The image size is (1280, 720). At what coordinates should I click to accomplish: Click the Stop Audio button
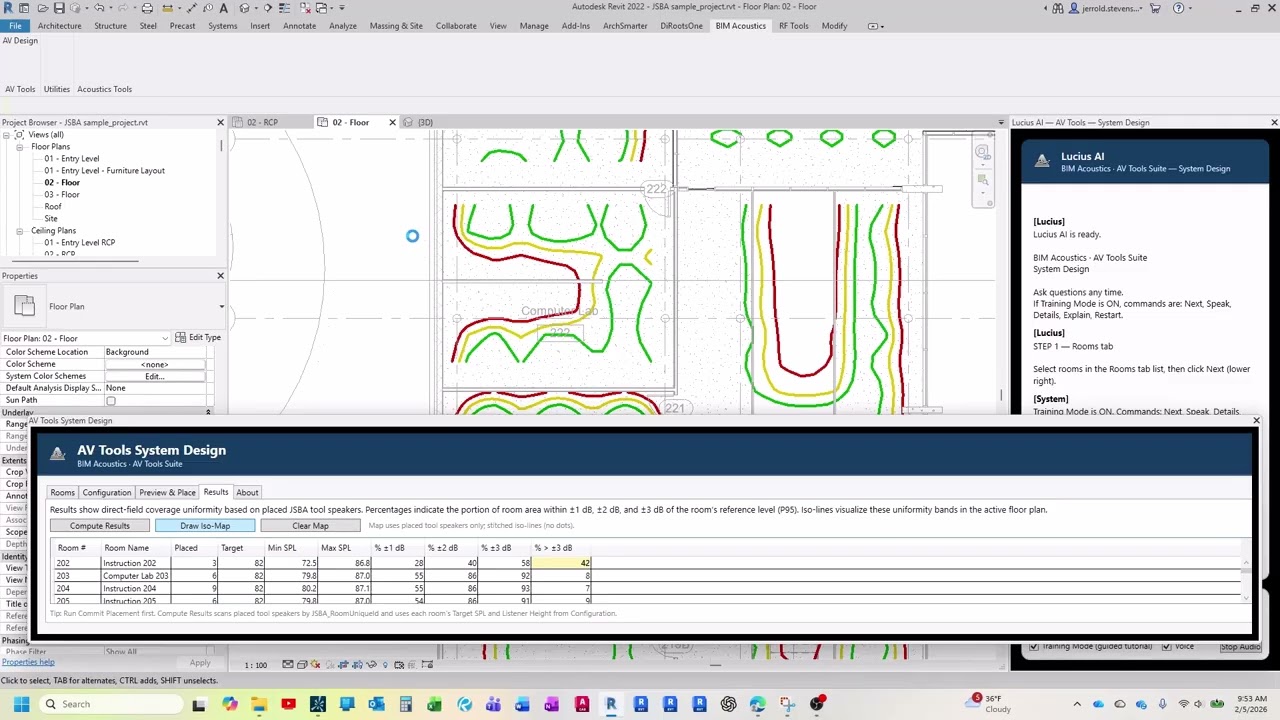(1240, 647)
